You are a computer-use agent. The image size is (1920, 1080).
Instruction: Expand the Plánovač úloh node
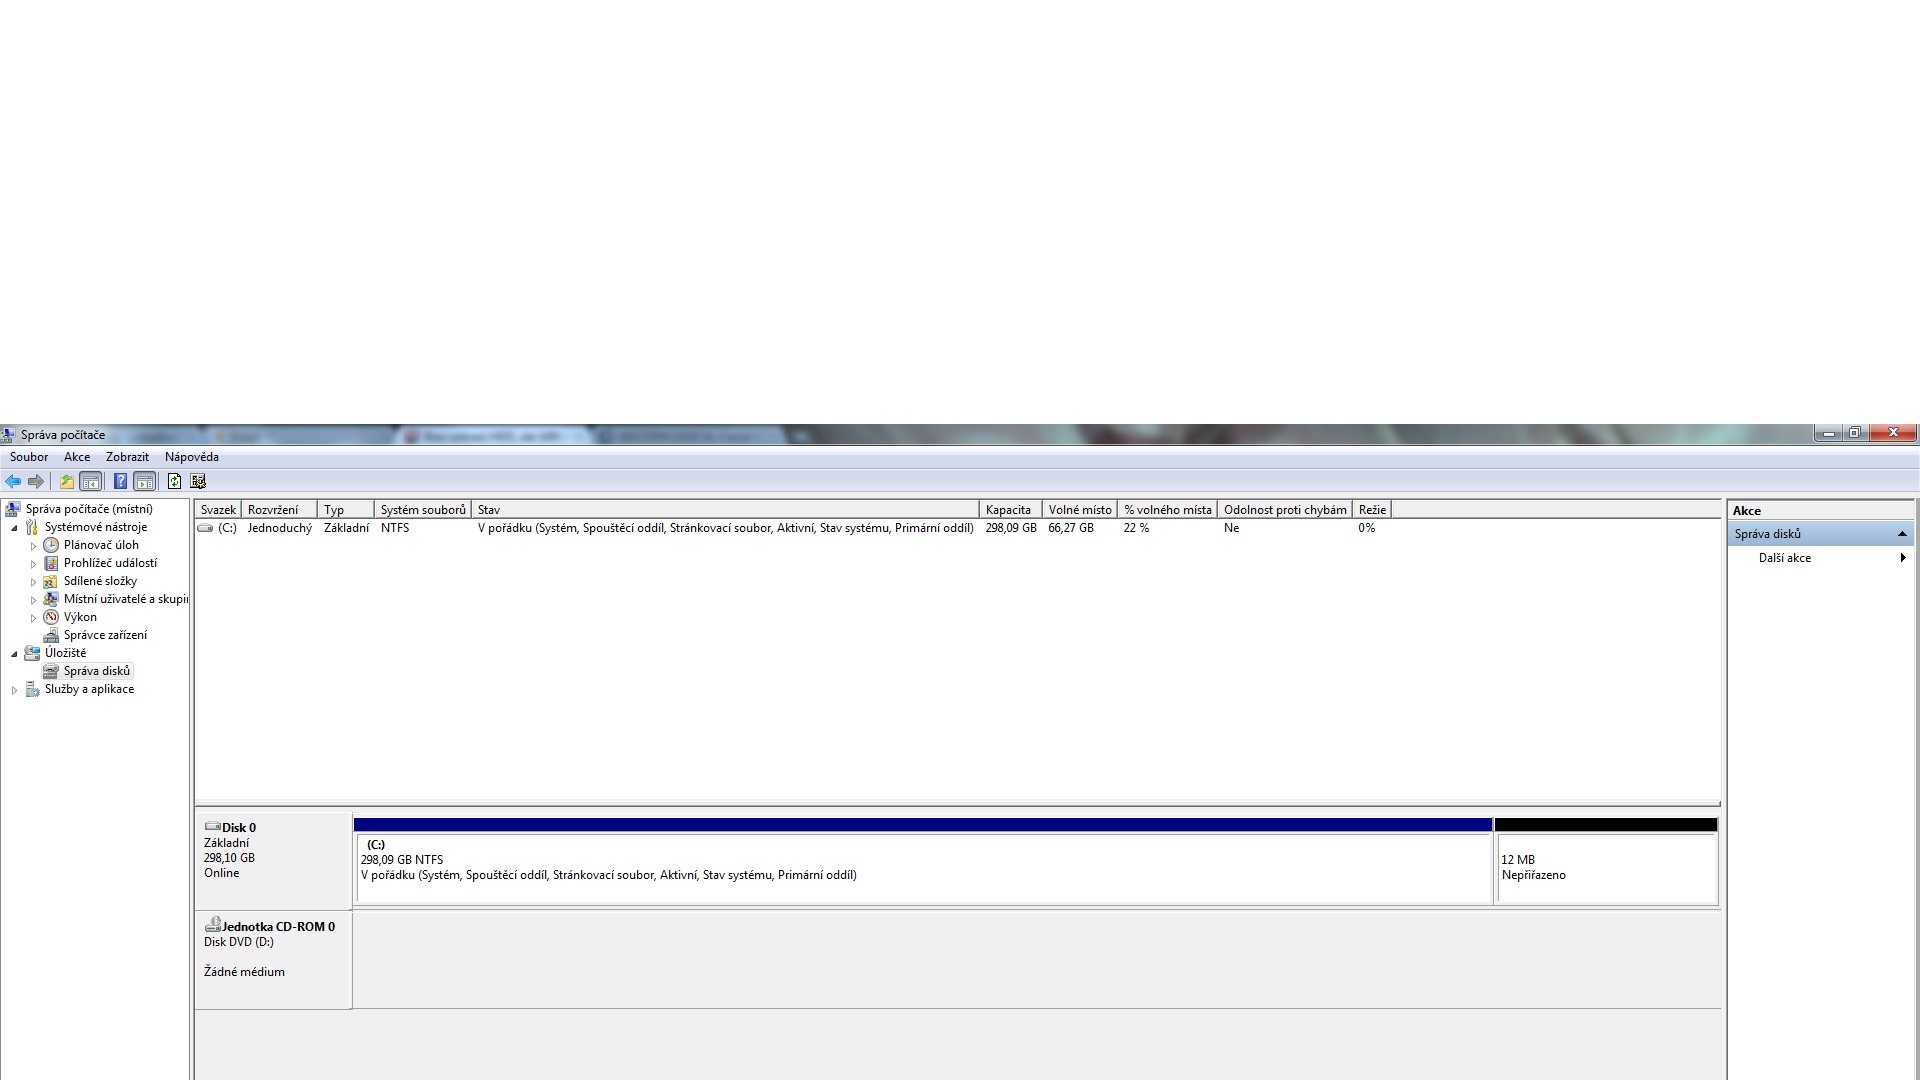tap(33, 546)
